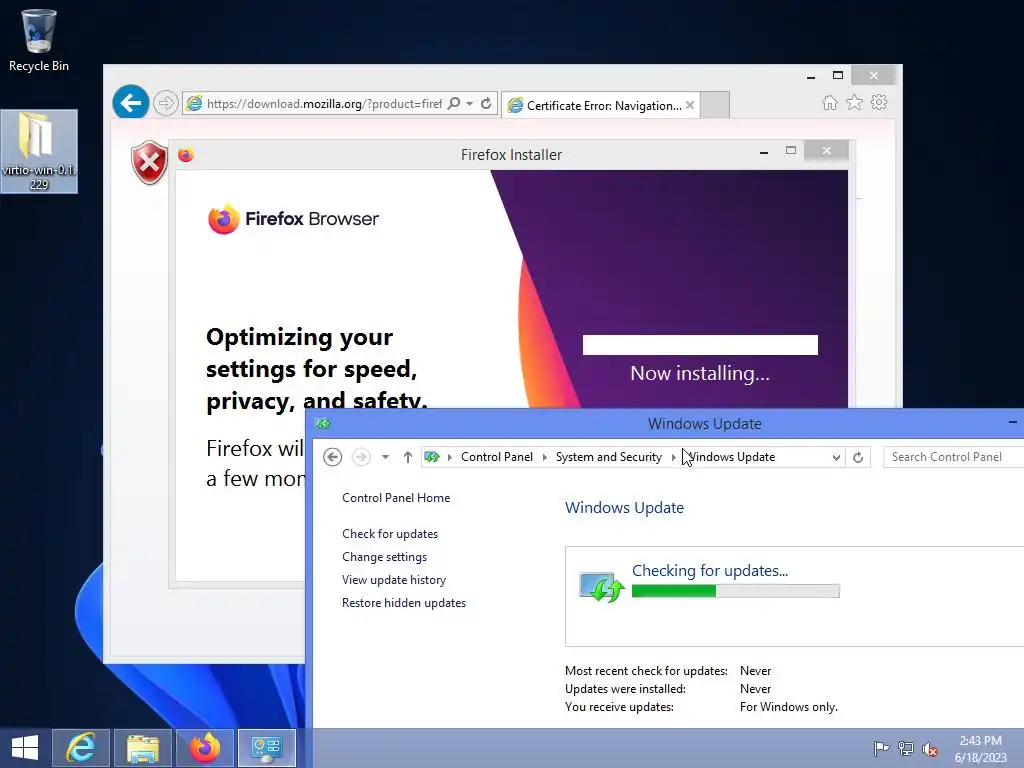This screenshot has width=1024, height=768.
Task: Go back in Windows Update window
Action: pyautogui.click(x=332, y=456)
